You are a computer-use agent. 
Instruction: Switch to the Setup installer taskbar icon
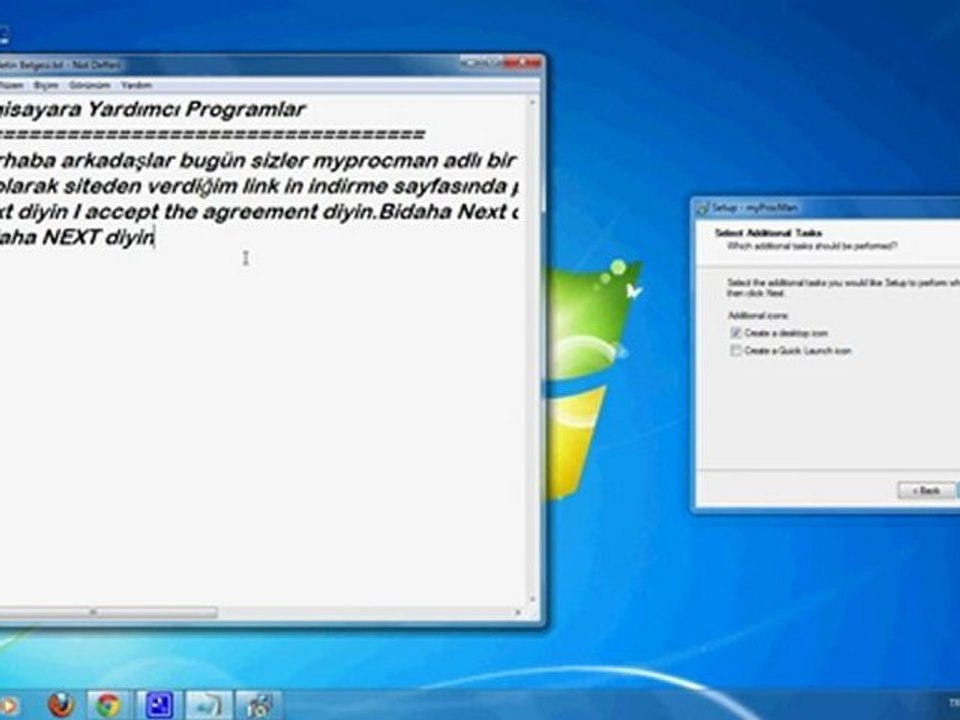(258, 705)
